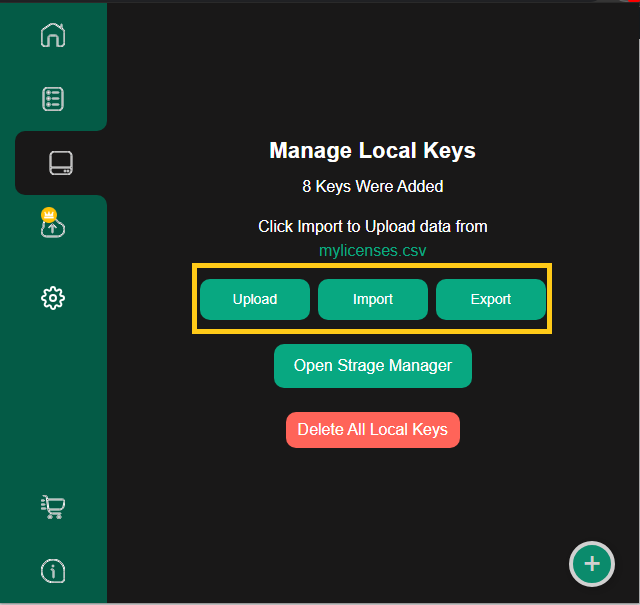Open the shopping cart icon
This screenshot has height=605, width=640.
[x=53, y=507]
